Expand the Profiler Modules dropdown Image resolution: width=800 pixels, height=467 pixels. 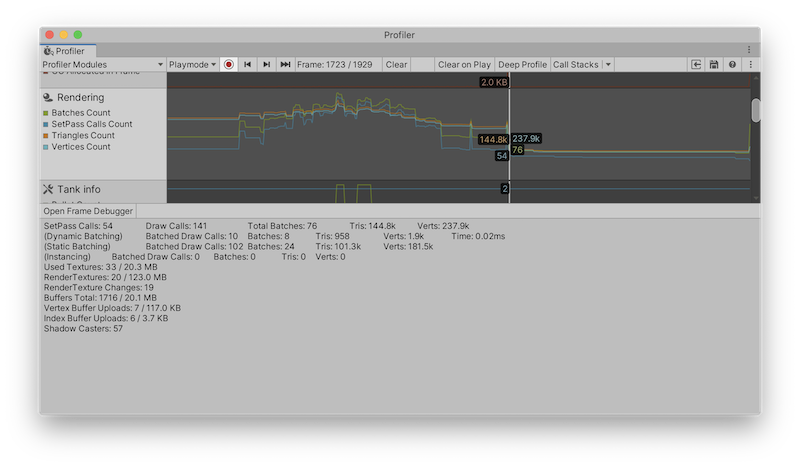pos(102,64)
